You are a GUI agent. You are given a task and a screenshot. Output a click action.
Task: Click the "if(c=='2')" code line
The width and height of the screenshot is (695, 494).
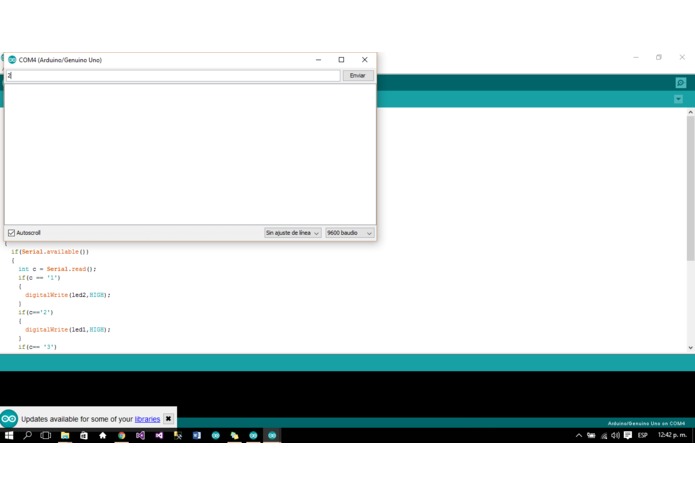point(35,312)
